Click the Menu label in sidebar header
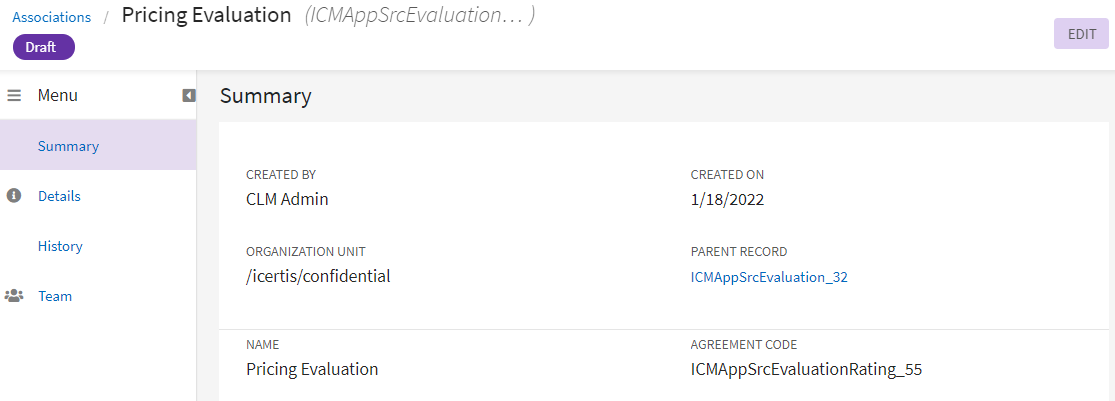The width and height of the screenshot is (1115, 401). point(58,96)
